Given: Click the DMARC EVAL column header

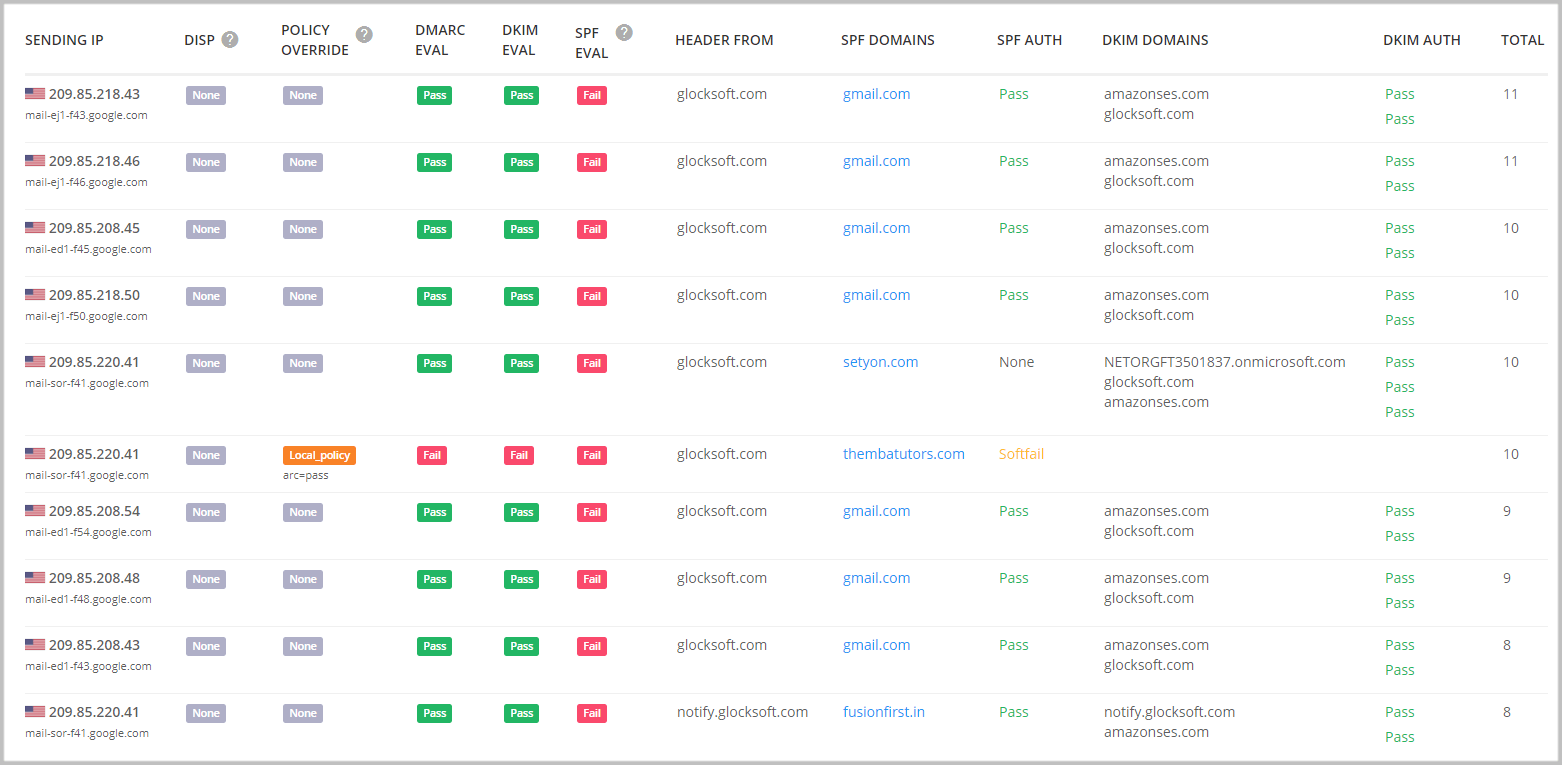Looking at the screenshot, I should (x=440, y=40).
